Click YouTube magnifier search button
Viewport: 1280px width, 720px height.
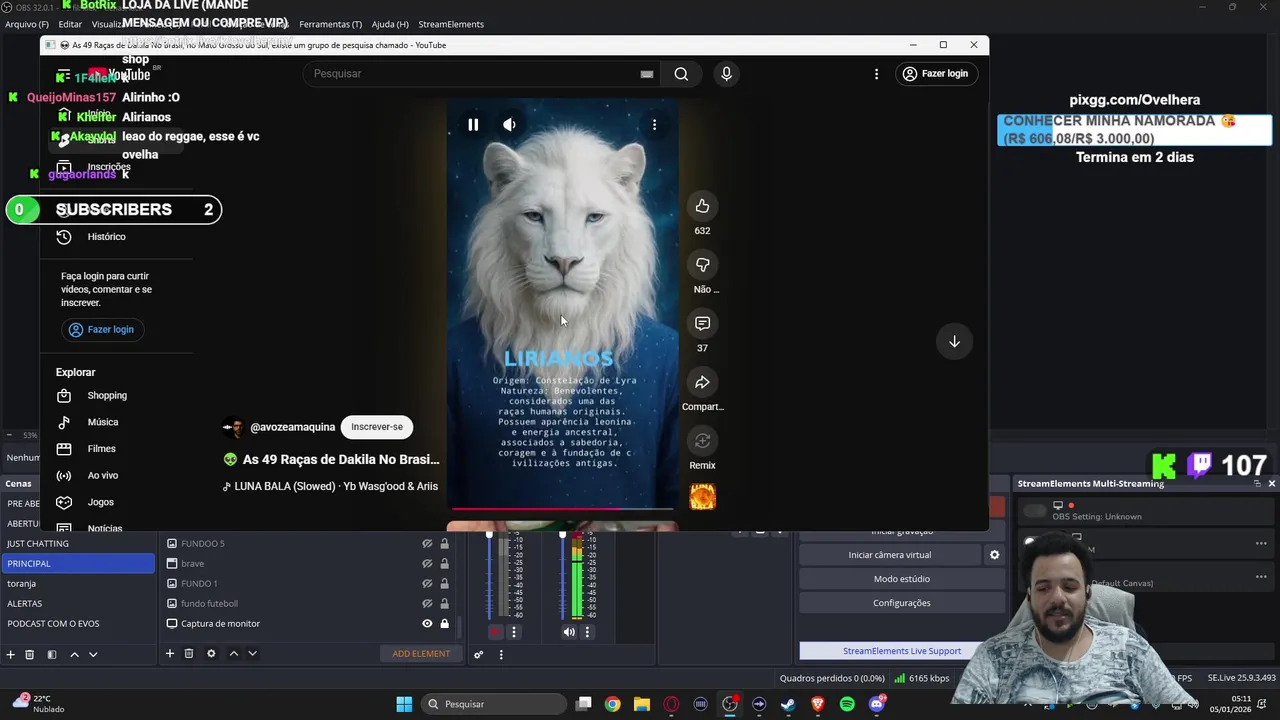tap(681, 74)
